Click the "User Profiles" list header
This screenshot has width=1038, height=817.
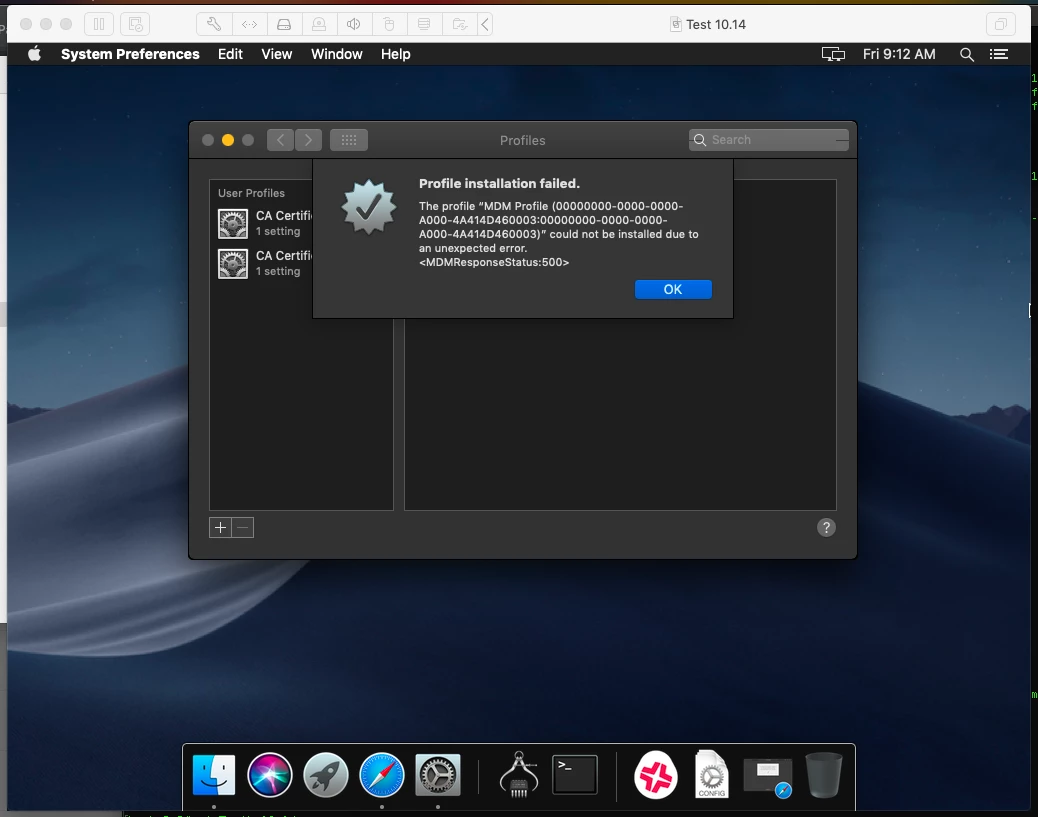click(252, 193)
